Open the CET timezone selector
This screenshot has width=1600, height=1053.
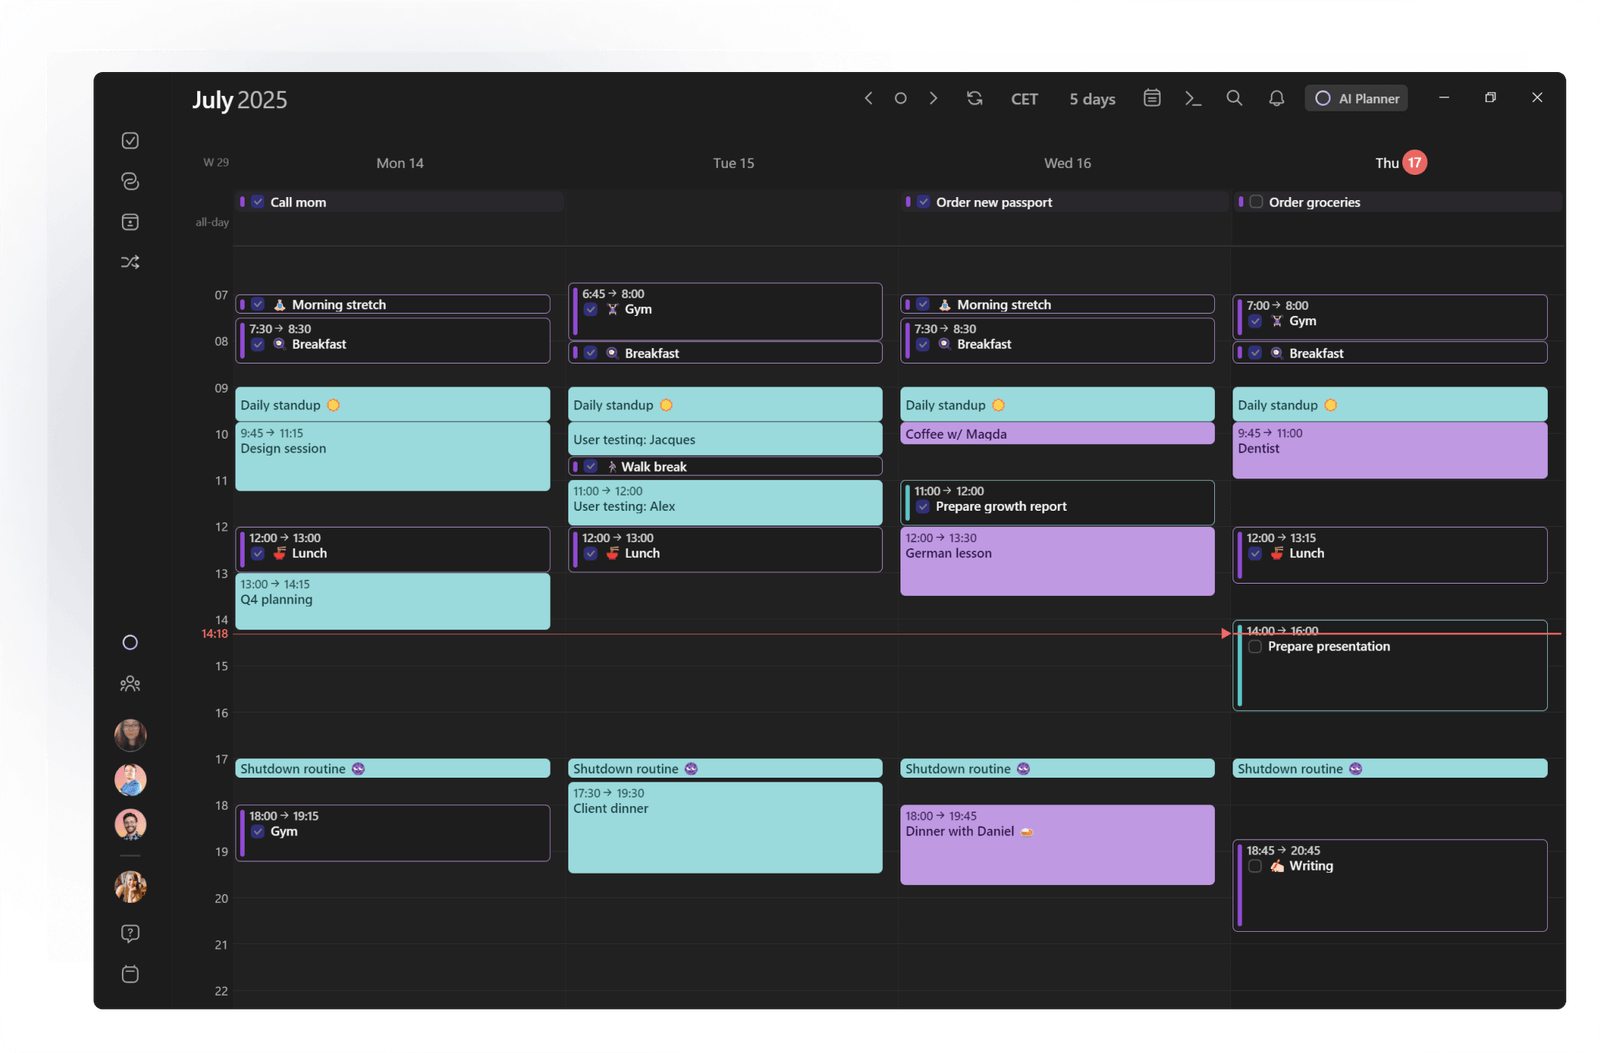(1024, 98)
